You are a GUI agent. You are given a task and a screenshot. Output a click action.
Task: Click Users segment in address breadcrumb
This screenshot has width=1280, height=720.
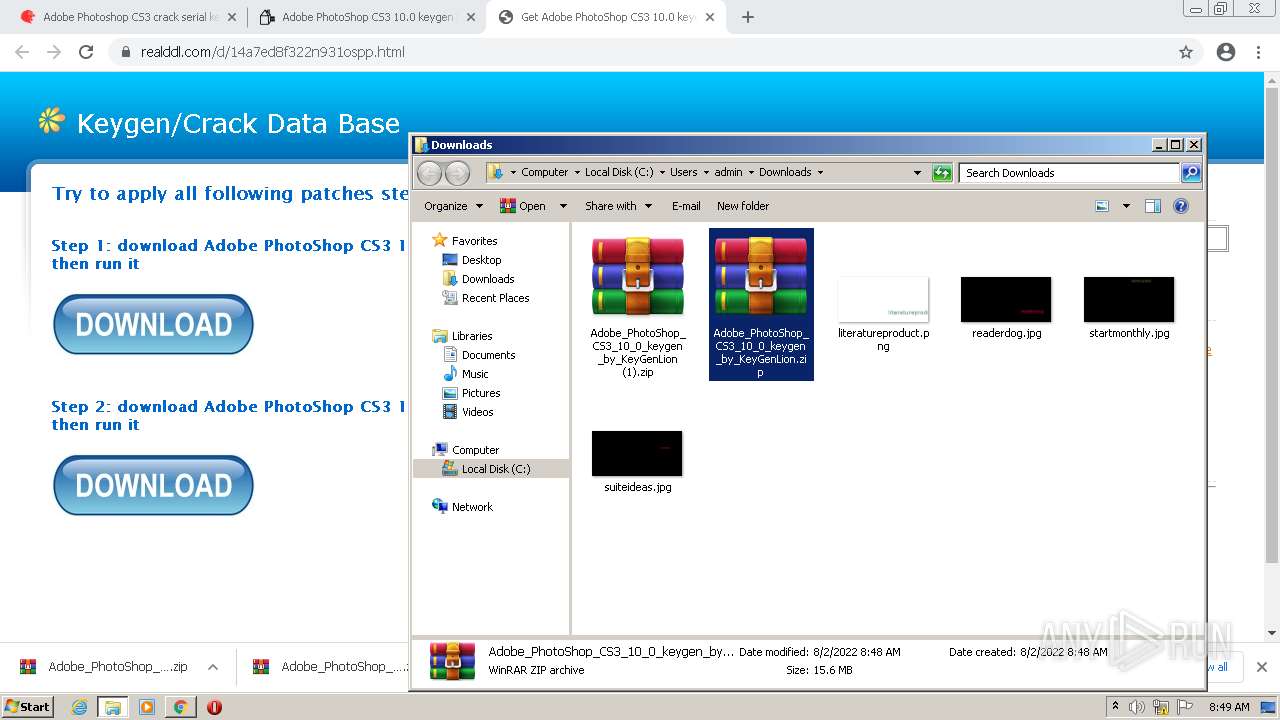pyautogui.click(x=684, y=172)
